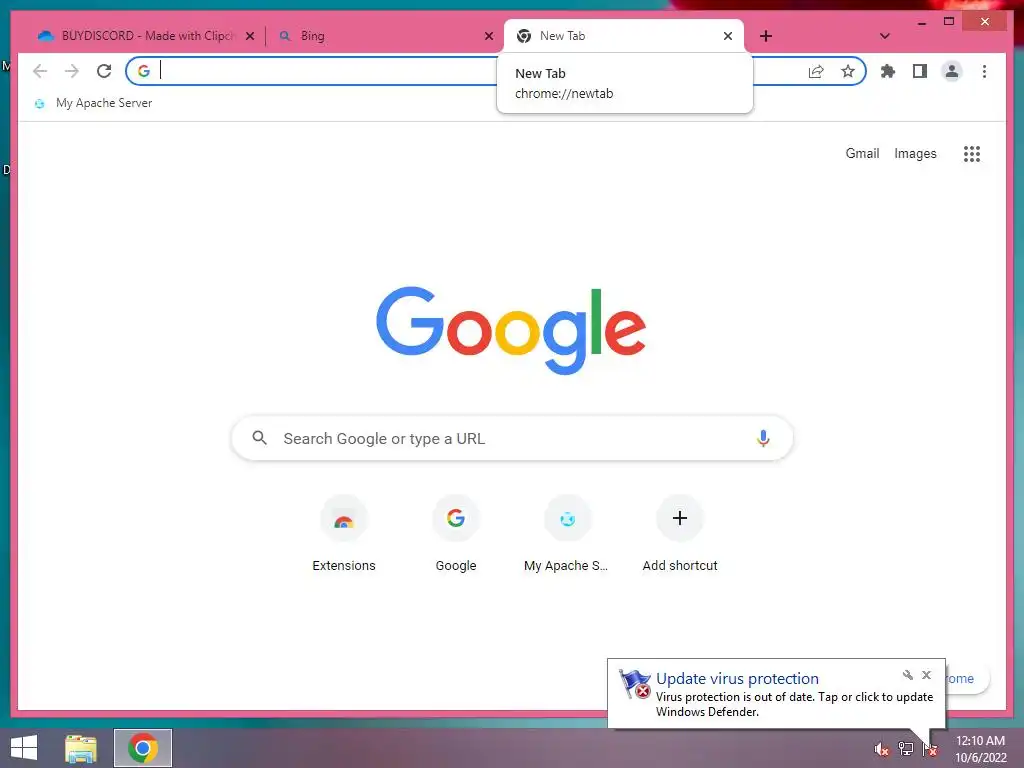Share this page icon in address bar
This screenshot has height=768, width=1024.
(816, 71)
